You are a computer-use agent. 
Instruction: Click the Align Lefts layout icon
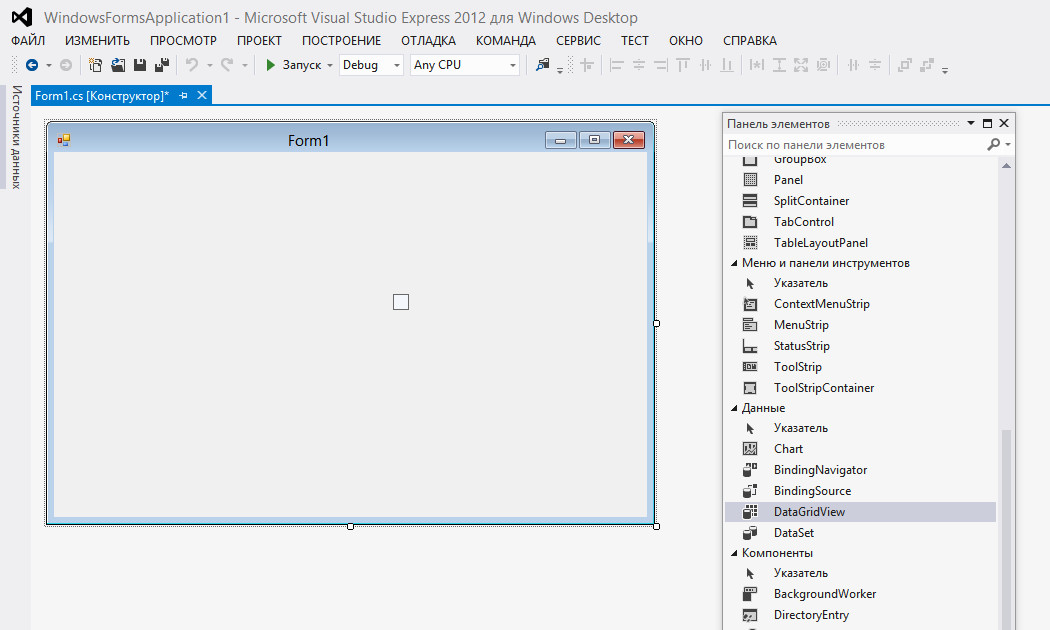click(x=617, y=65)
